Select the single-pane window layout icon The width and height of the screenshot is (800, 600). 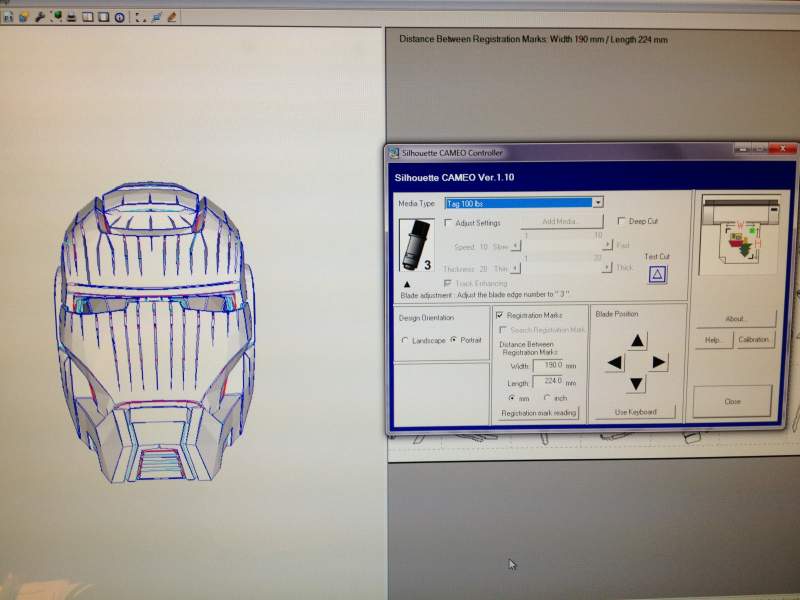(104, 17)
